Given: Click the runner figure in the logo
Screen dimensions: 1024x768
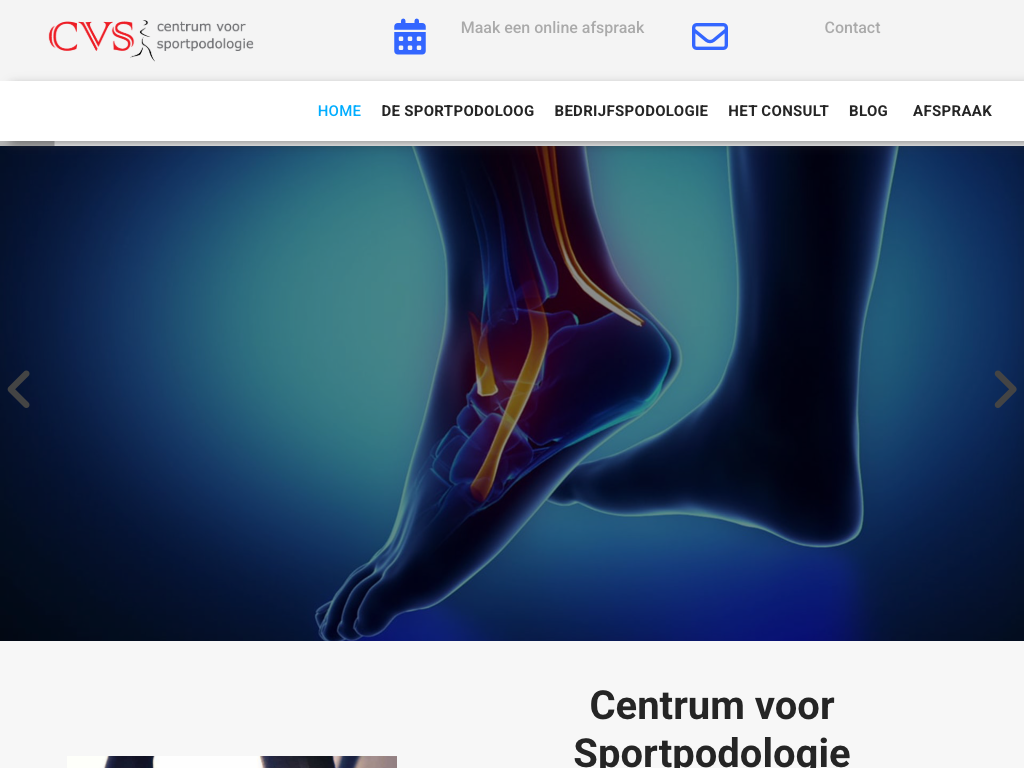Looking at the screenshot, I should tap(144, 40).
